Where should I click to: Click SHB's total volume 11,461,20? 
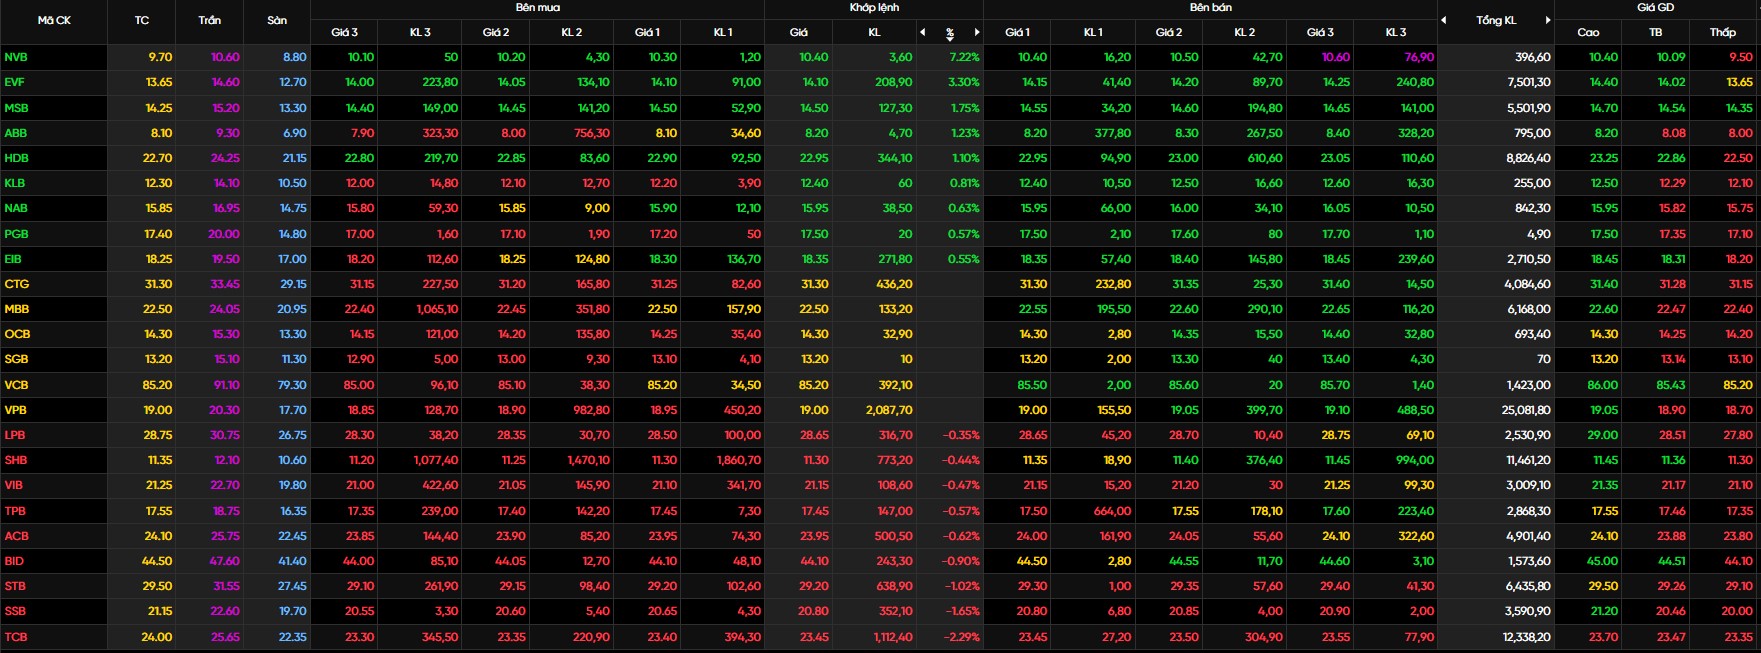pyautogui.click(x=1529, y=460)
